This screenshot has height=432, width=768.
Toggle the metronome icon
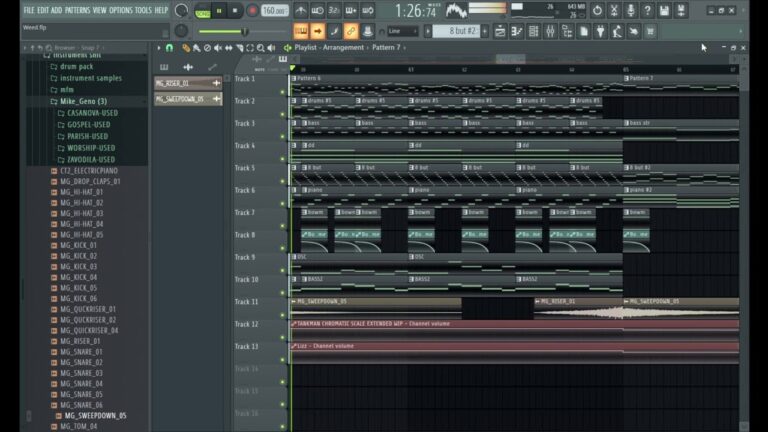tap(300, 11)
